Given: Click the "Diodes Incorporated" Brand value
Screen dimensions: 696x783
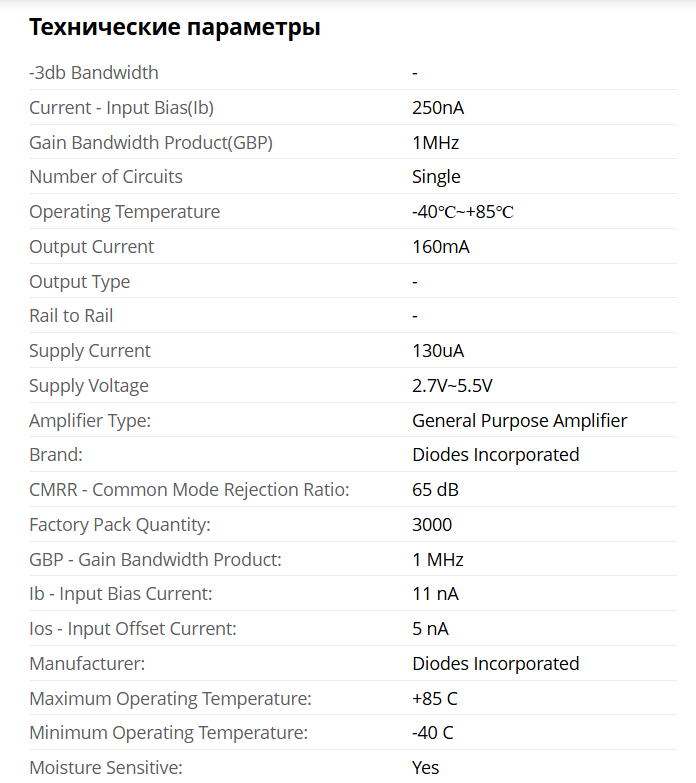Looking at the screenshot, I should pos(496,455).
